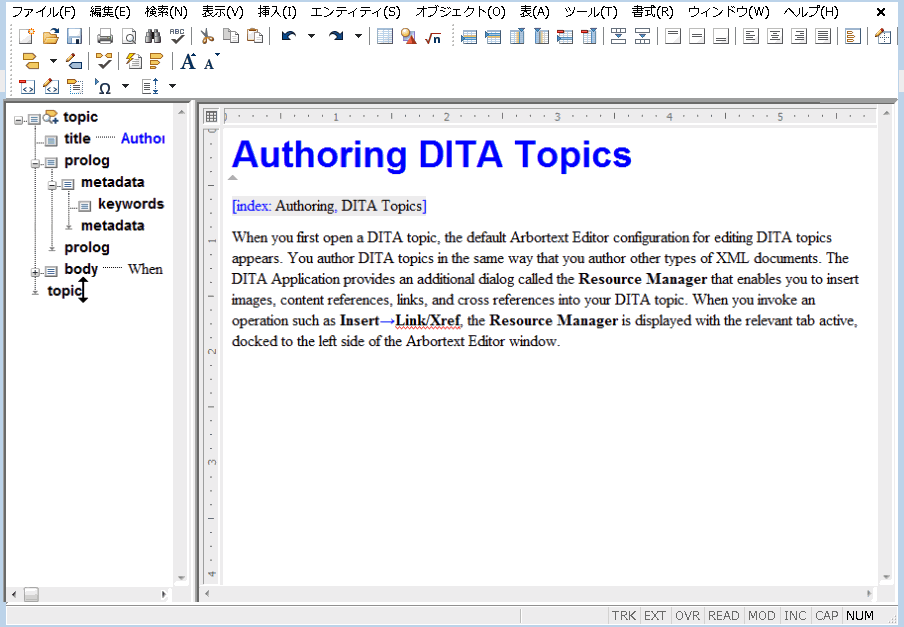Open a file with the folder icon
The height and width of the screenshot is (627, 904).
(x=51, y=36)
